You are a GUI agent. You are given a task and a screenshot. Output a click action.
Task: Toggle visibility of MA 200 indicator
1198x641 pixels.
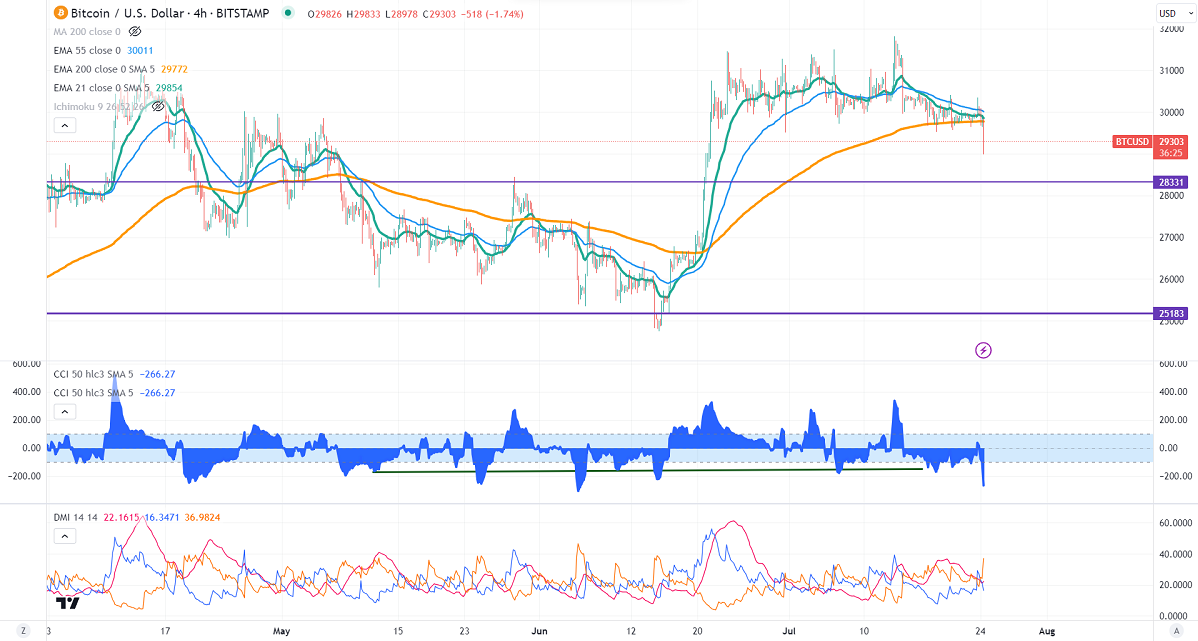click(x=135, y=32)
